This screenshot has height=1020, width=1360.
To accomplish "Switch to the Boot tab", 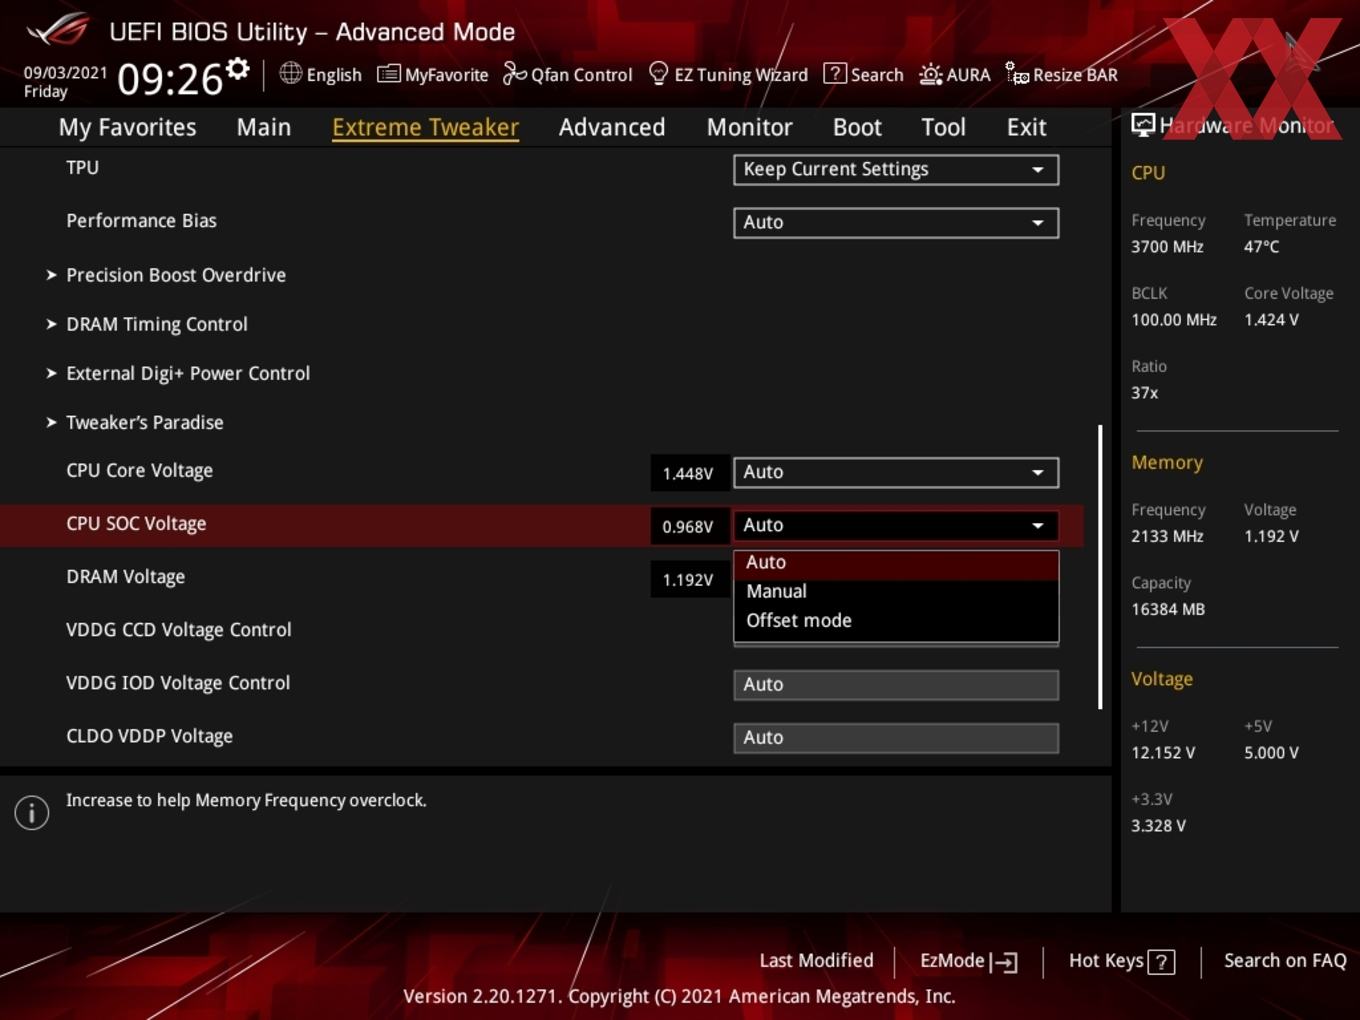I will click(x=857, y=127).
